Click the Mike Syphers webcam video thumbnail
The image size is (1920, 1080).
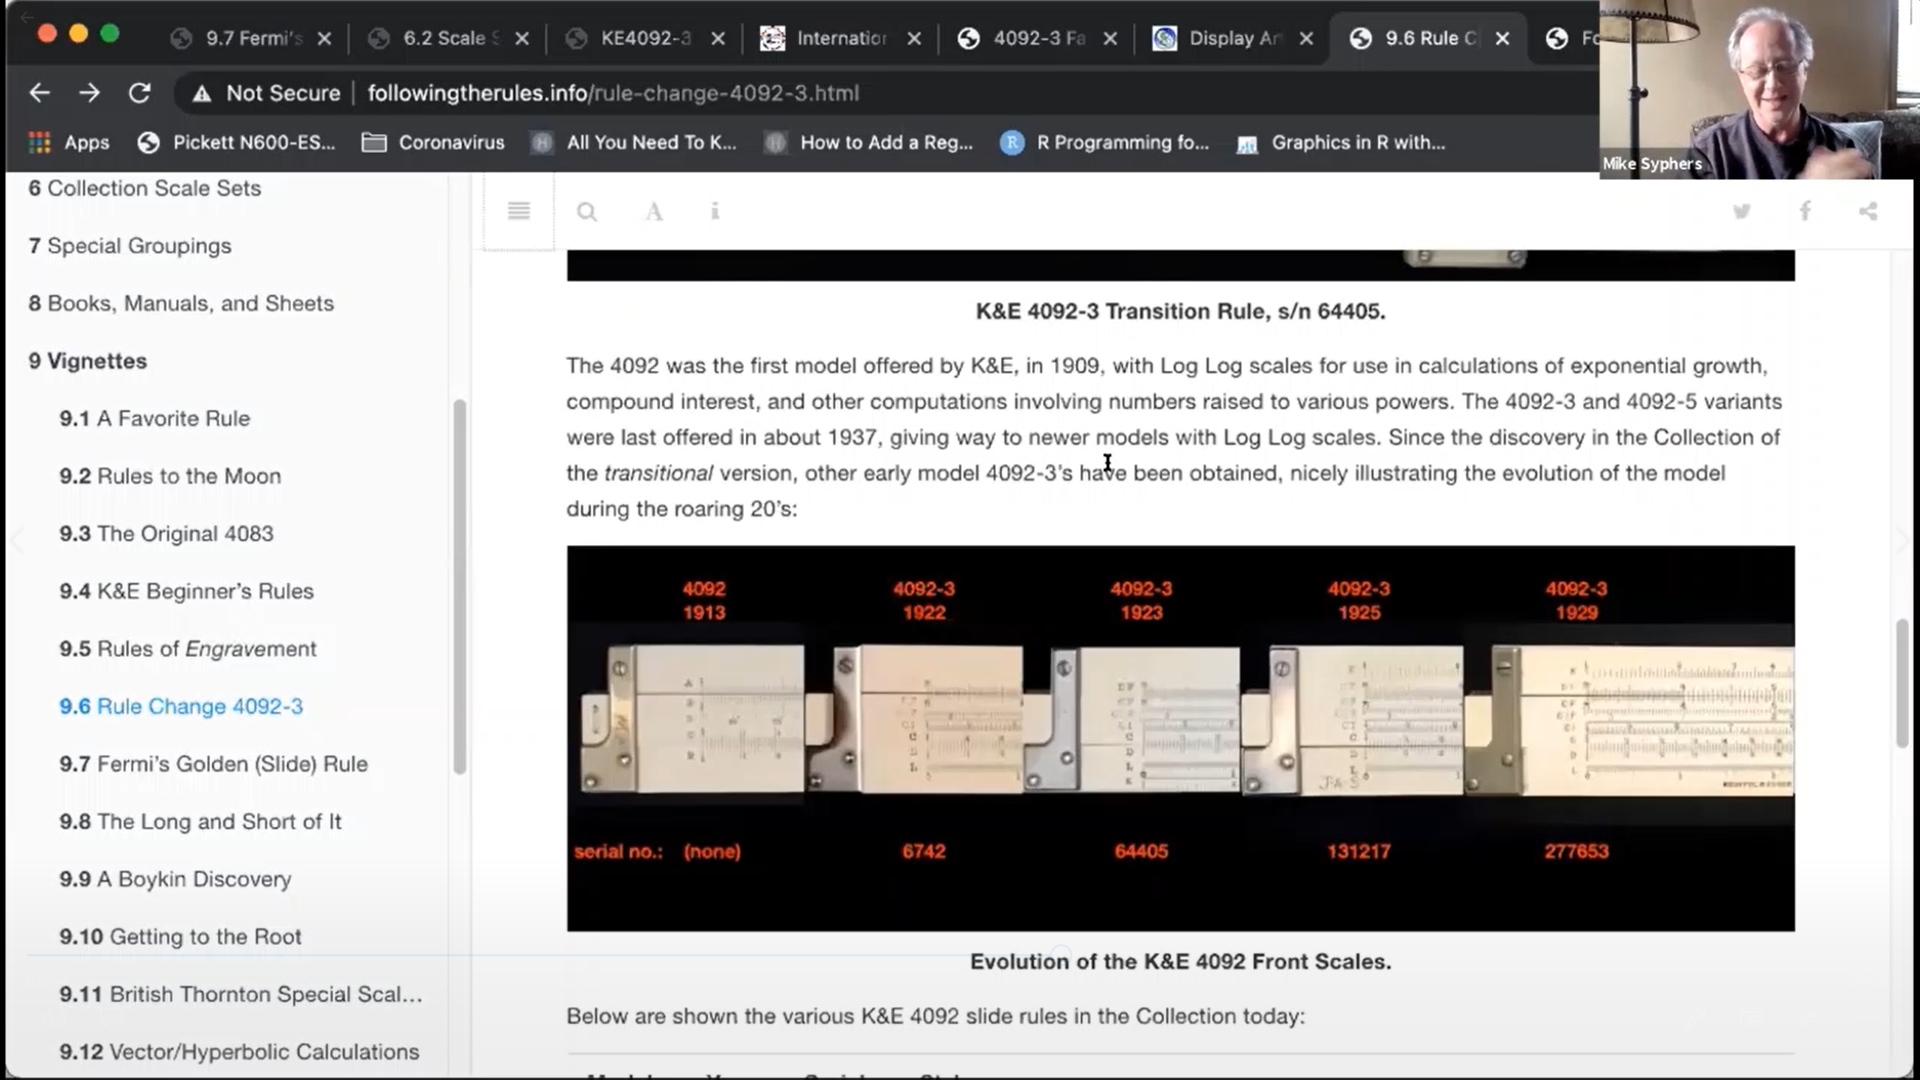tap(1759, 89)
